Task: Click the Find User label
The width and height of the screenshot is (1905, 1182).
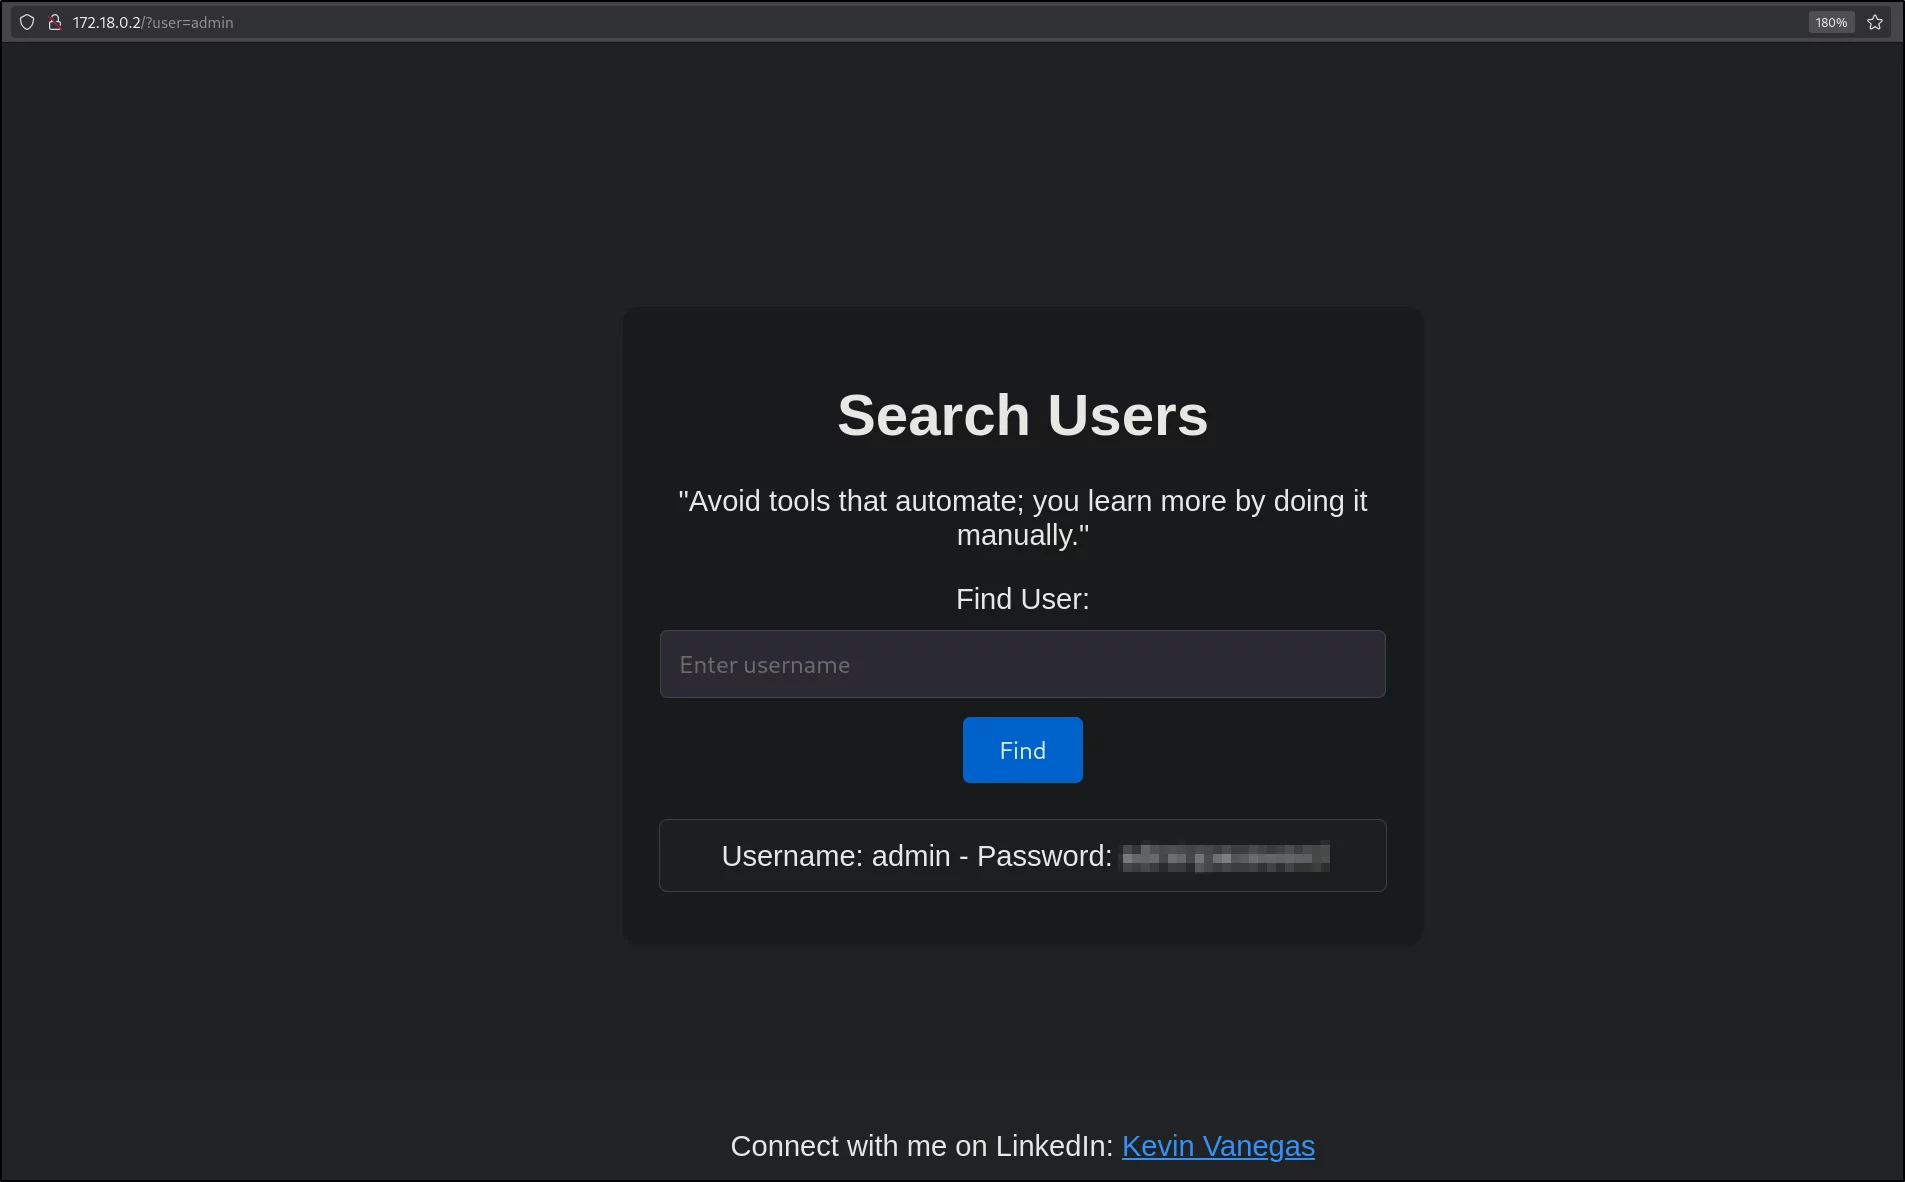Action: click(x=1022, y=599)
